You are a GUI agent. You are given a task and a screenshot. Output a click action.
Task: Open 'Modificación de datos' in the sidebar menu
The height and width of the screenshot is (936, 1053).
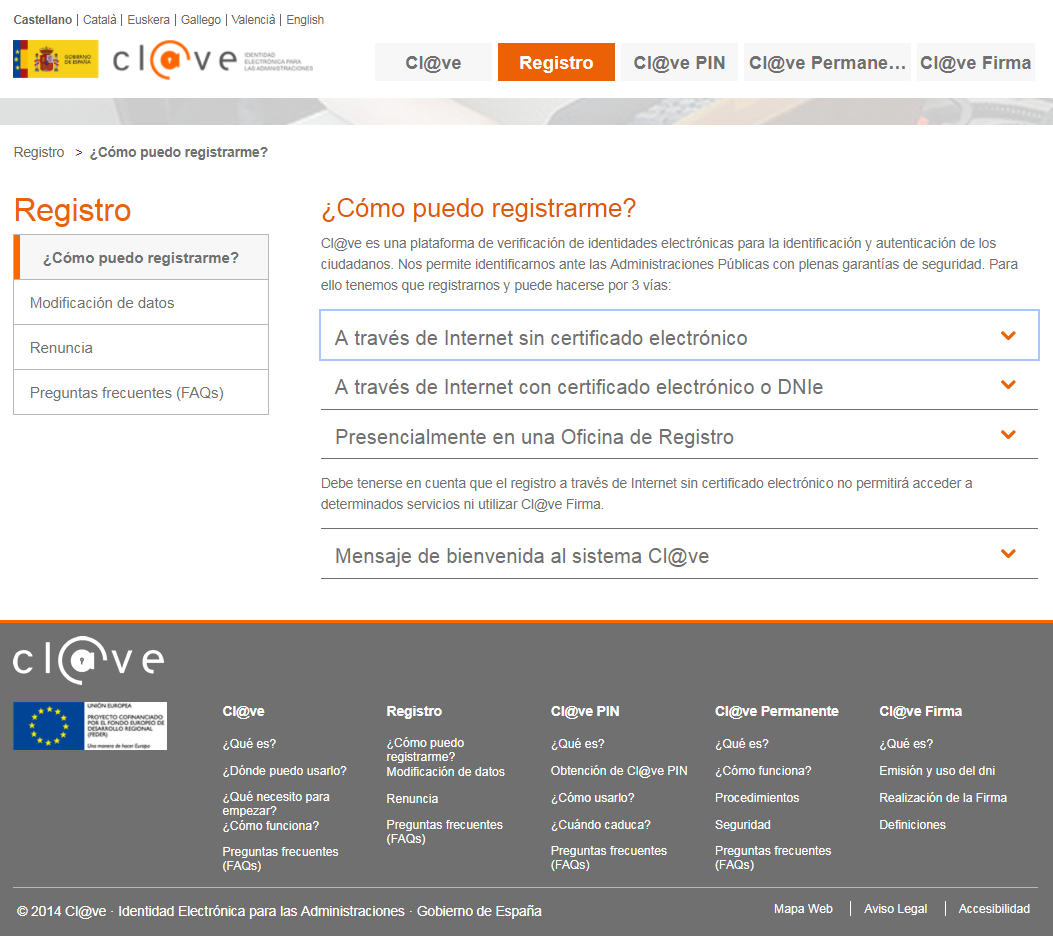point(141,303)
